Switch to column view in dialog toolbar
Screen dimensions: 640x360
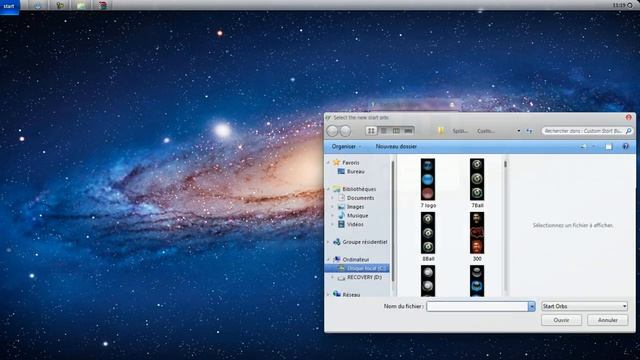click(x=396, y=131)
